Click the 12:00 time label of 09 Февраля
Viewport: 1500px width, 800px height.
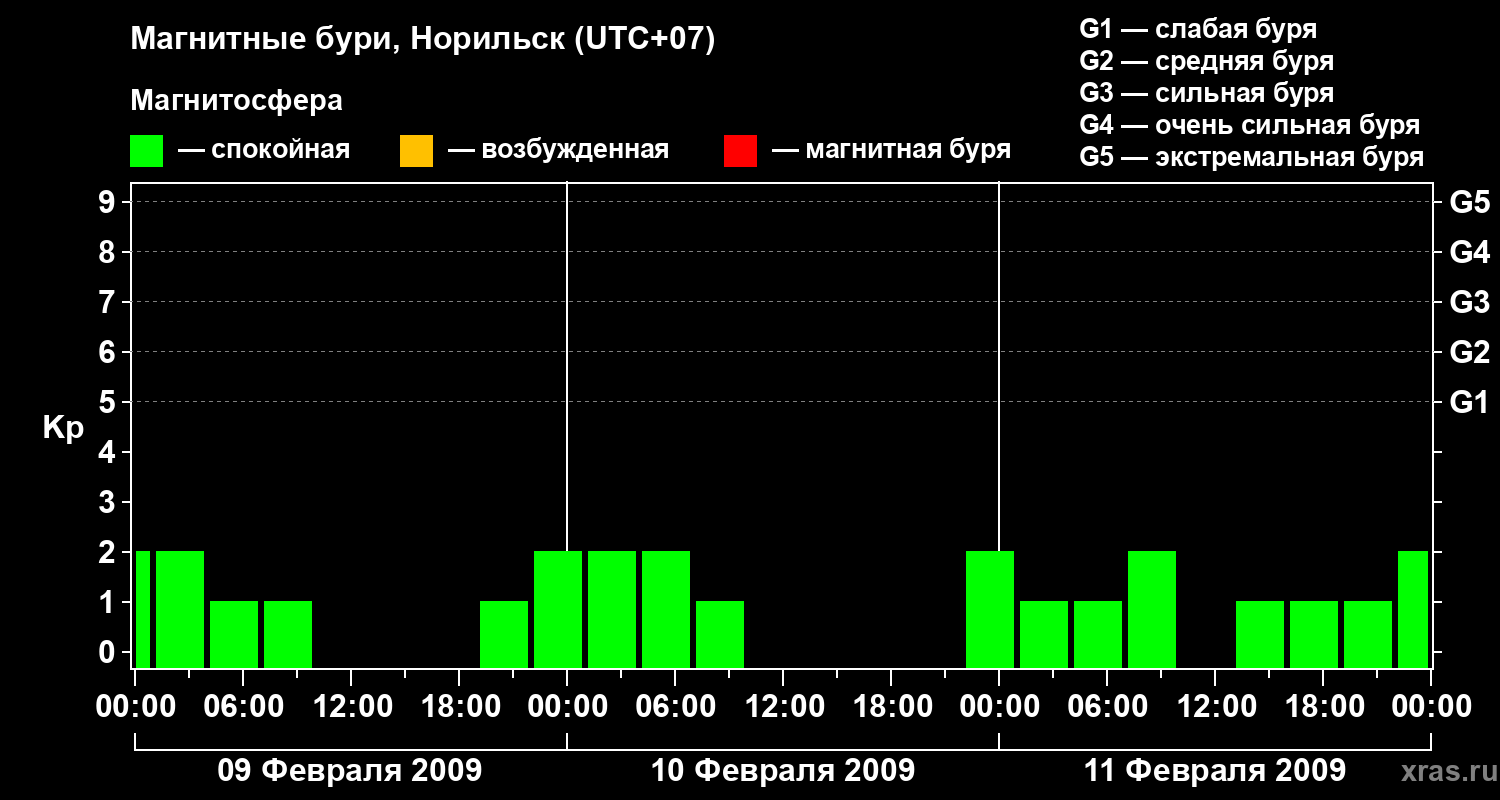coord(351,707)
